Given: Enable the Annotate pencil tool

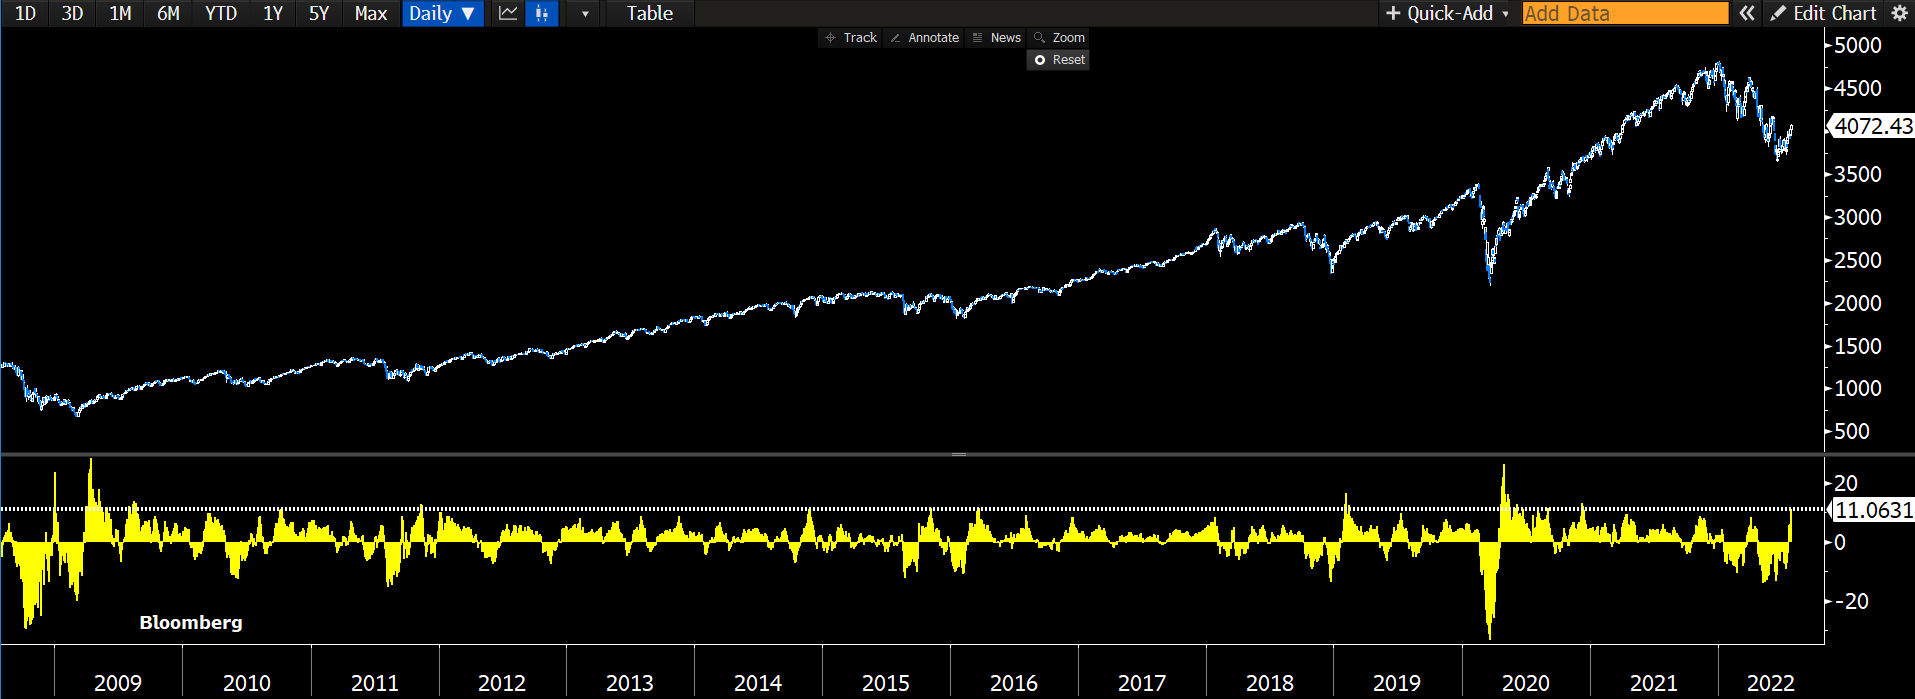Looking at the screenshot, I should (924, 37).
